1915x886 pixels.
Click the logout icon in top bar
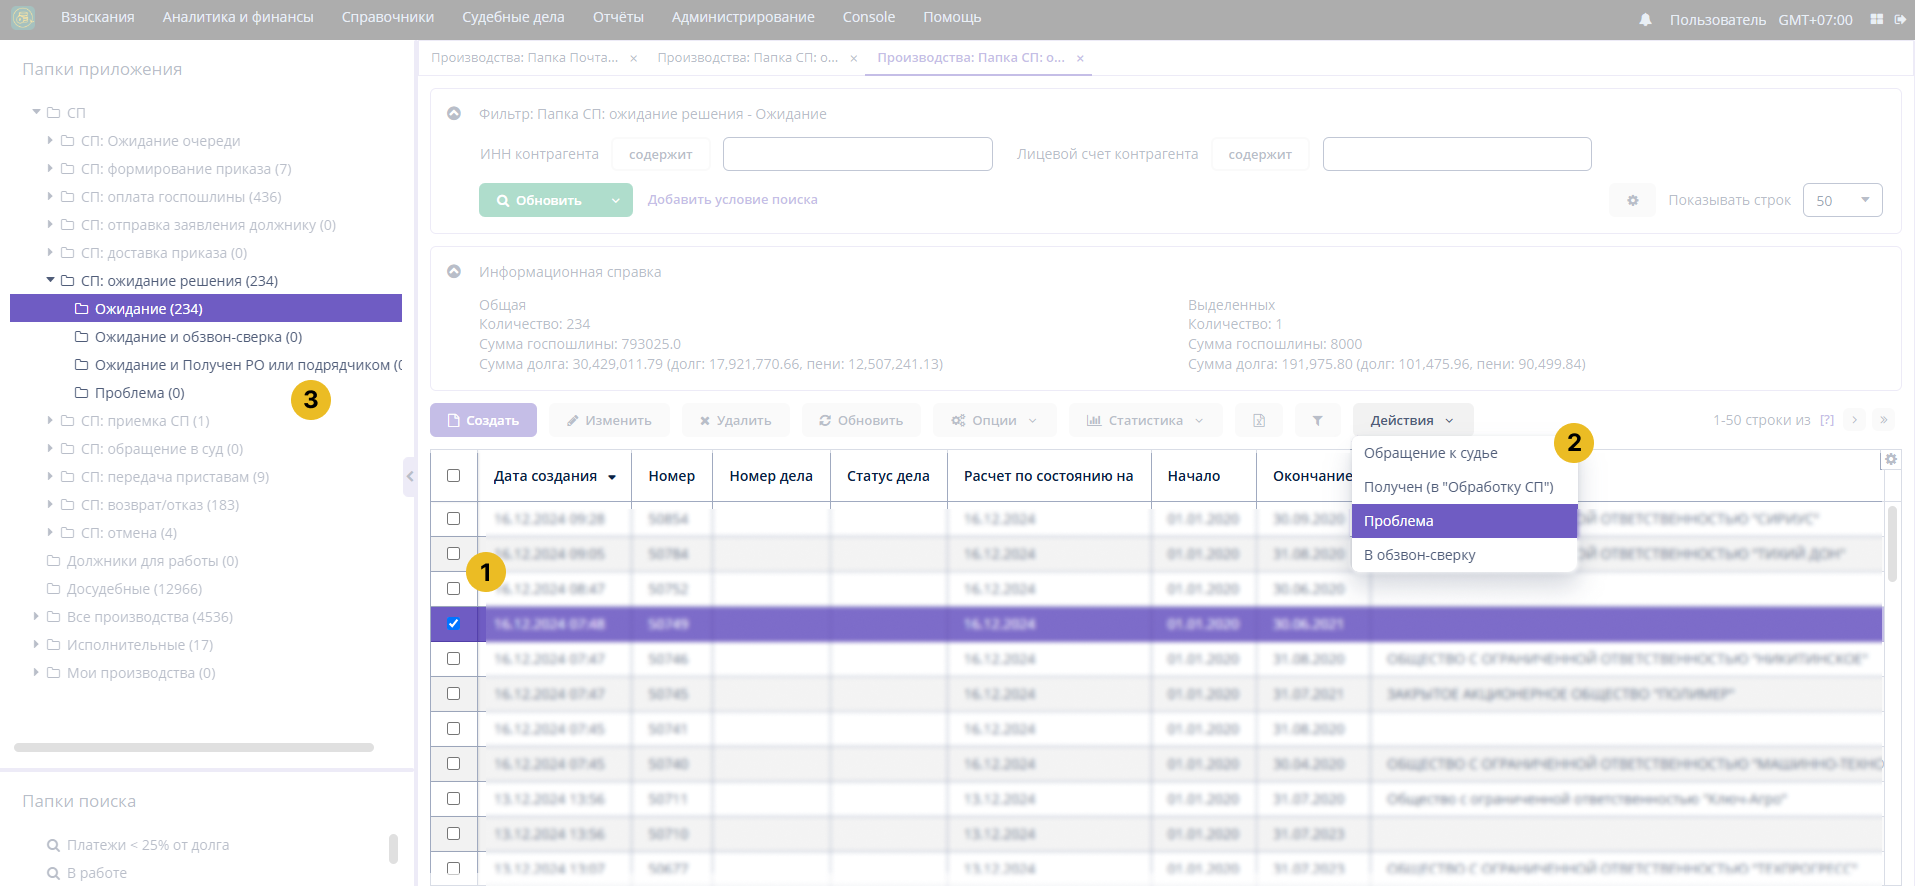(1900, 19)
